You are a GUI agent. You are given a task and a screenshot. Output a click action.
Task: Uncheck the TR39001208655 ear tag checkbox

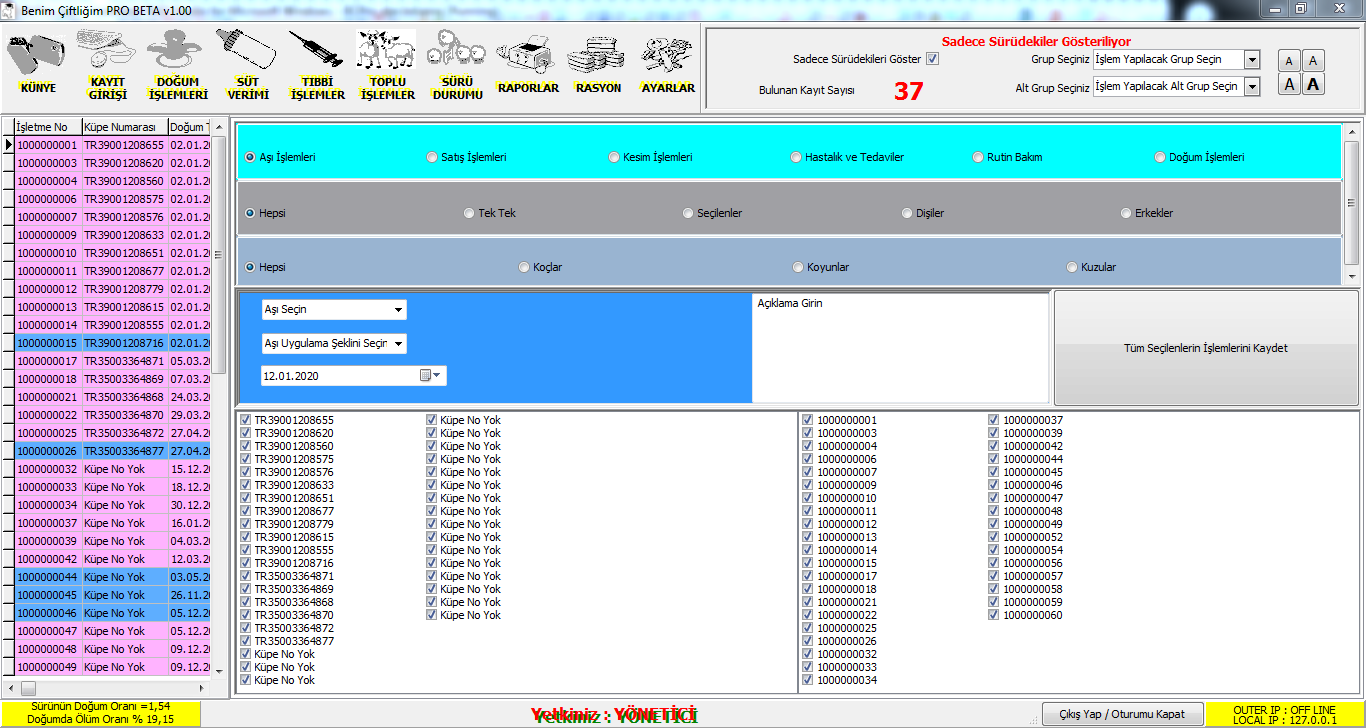tap(246, 420)
